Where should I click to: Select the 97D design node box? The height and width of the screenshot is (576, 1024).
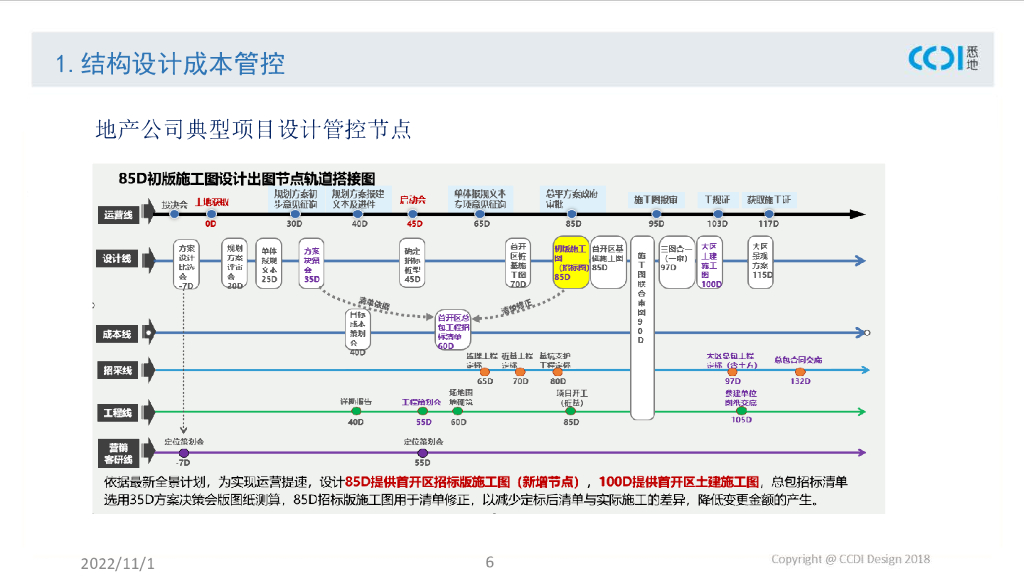tap(677, 263)
